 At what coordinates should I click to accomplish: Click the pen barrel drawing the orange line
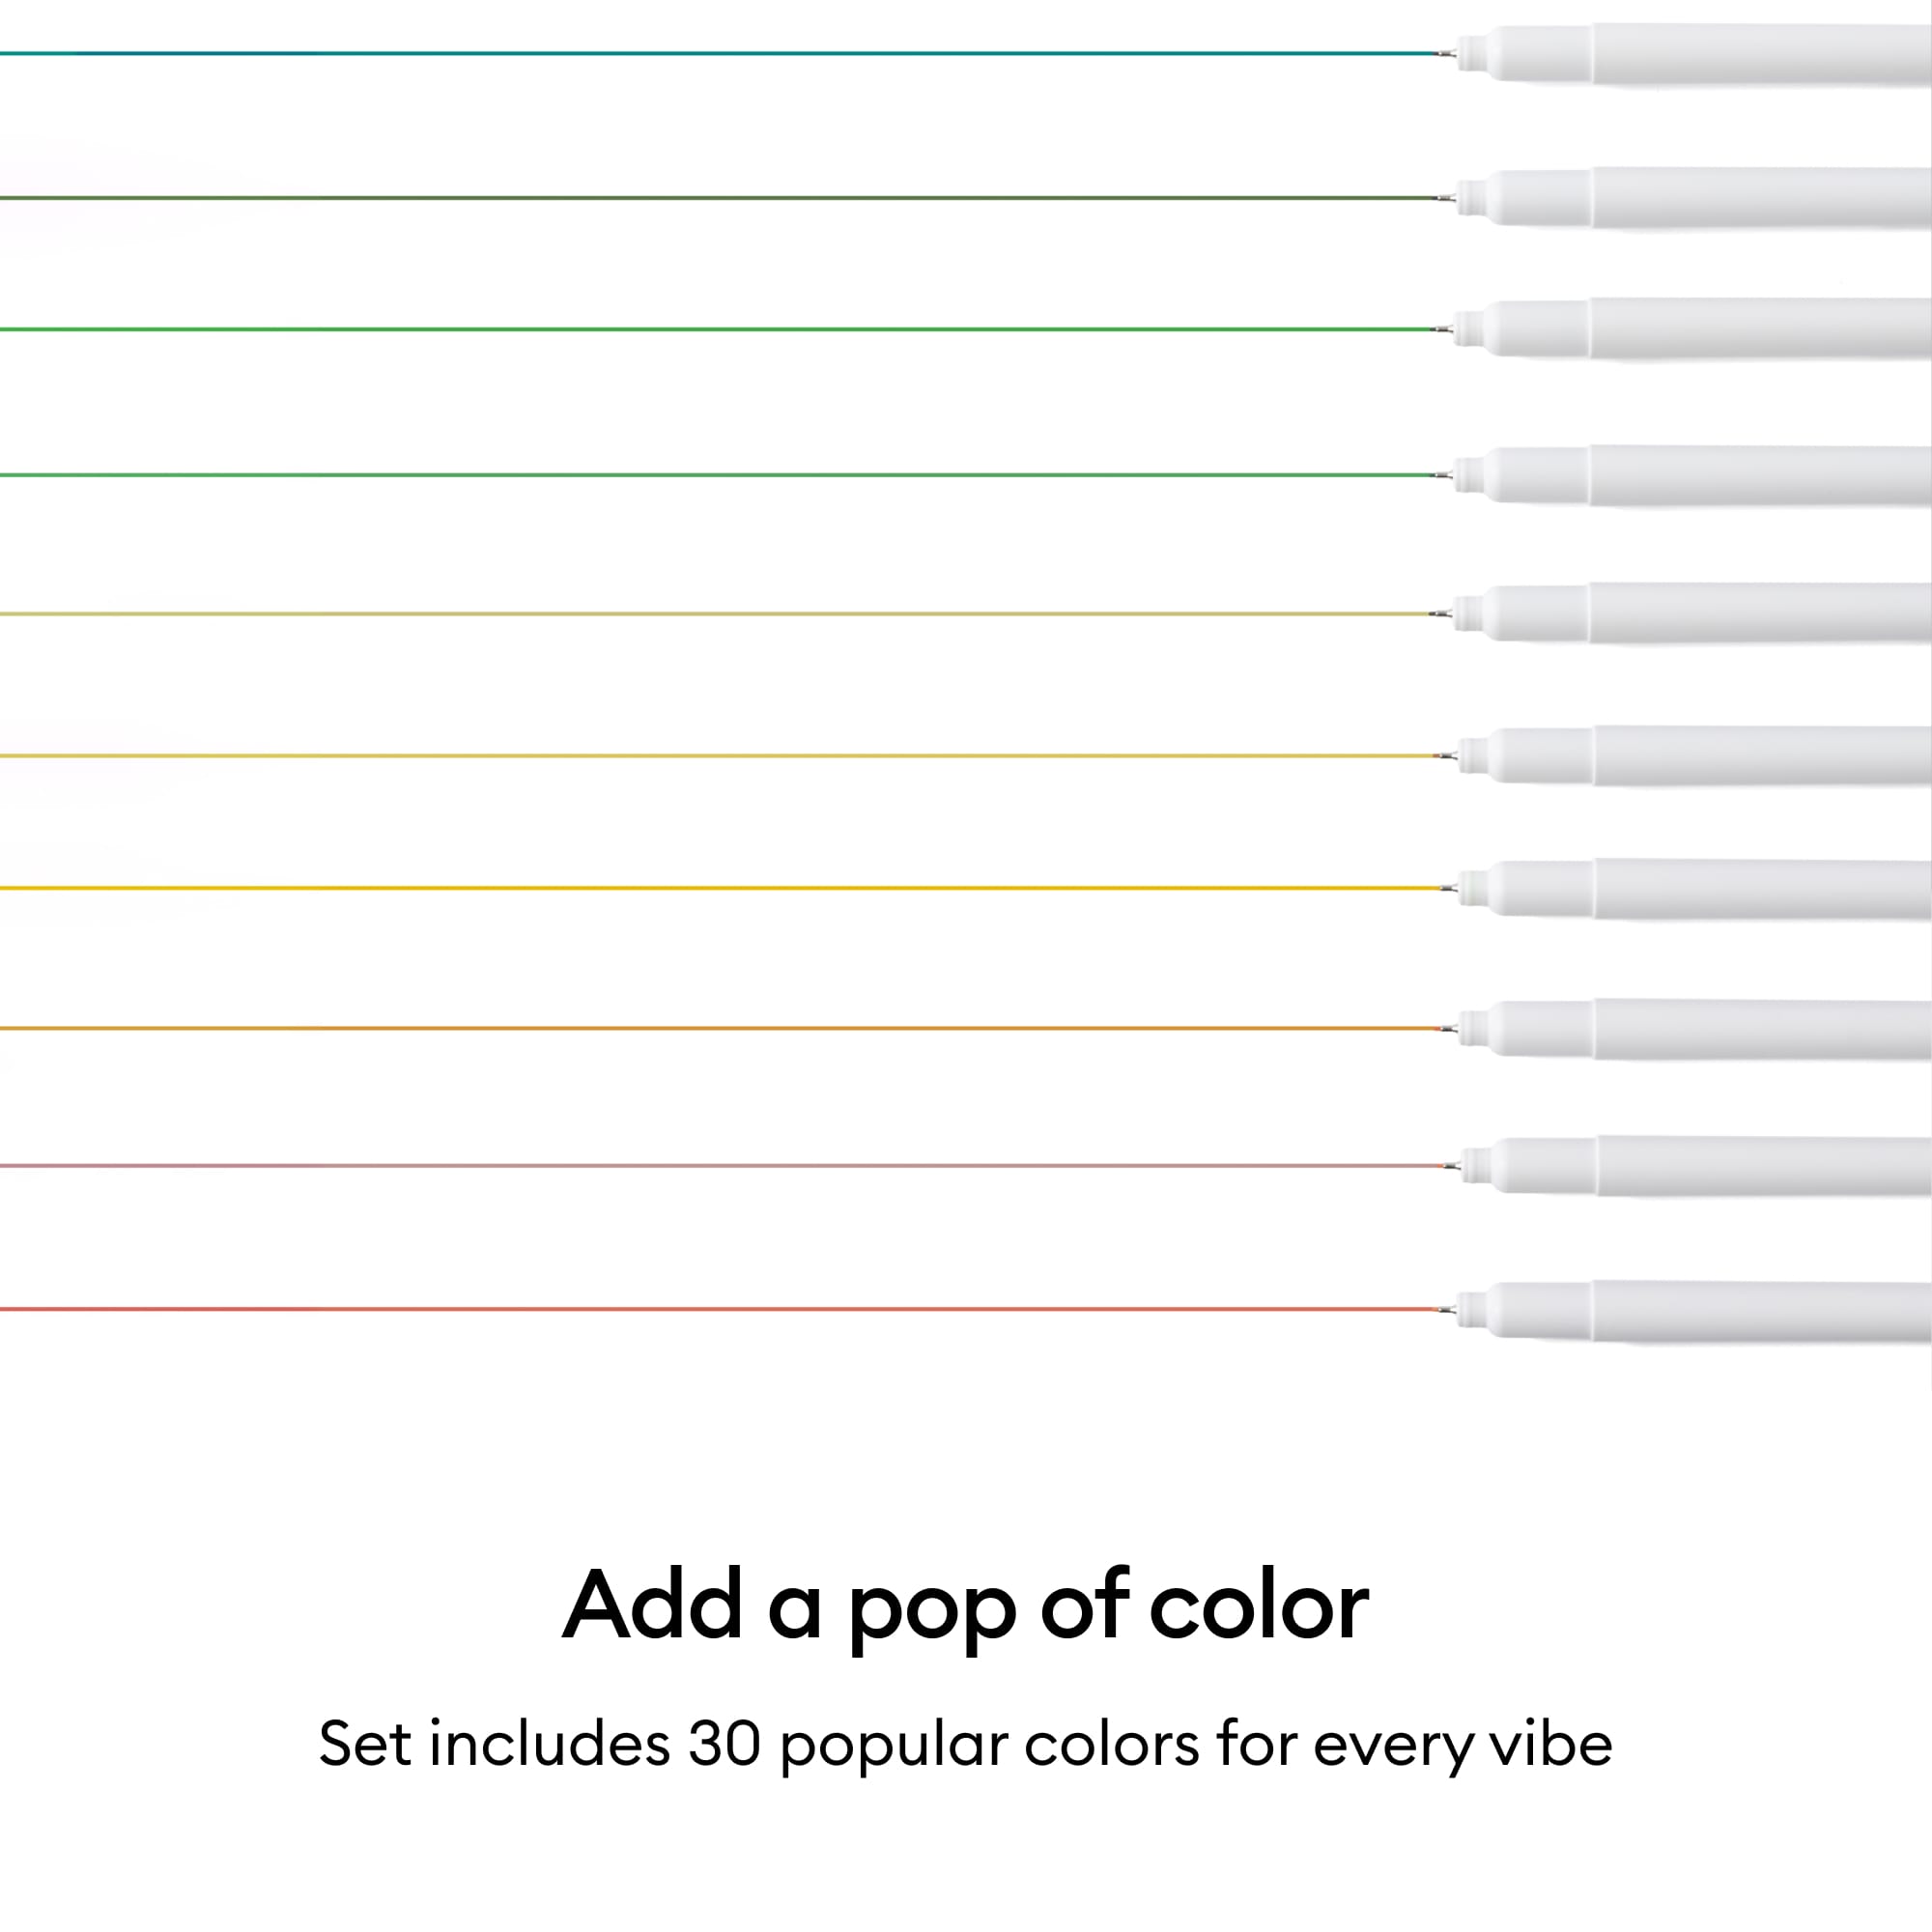point(1700,1029)
